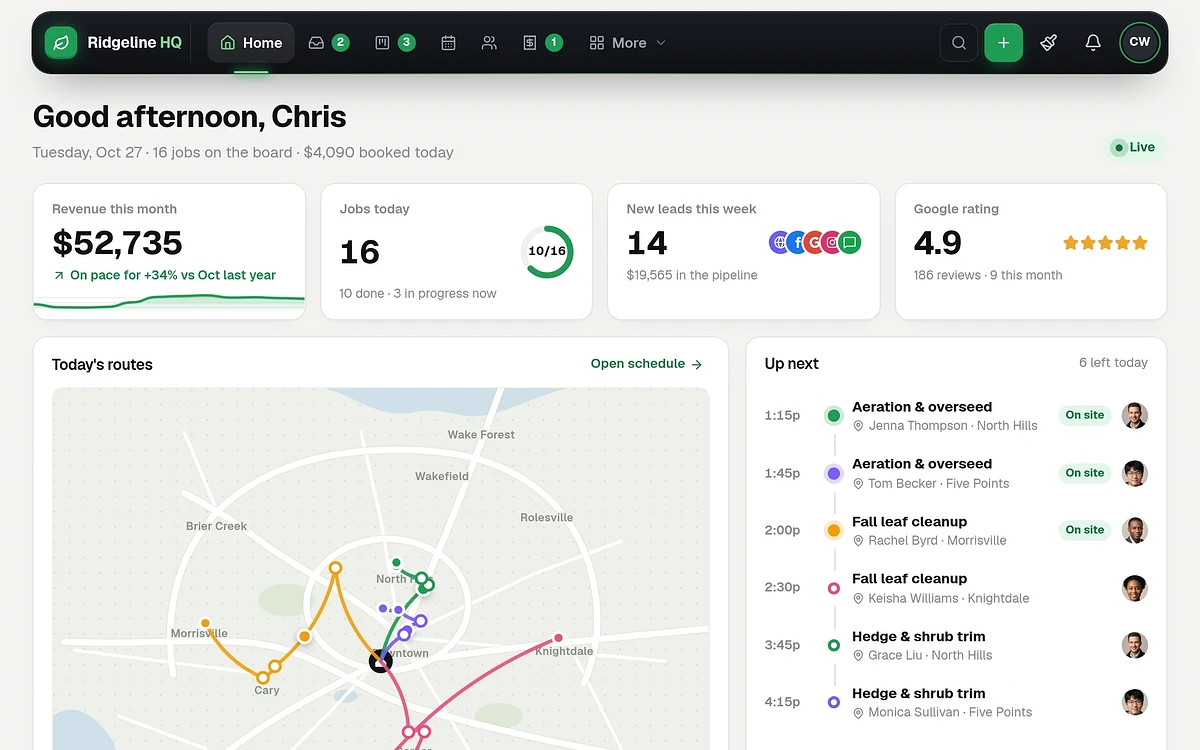The width and height of the screenshot is (1200, 750).
Task: Click the location pin next to Rachel Byrd
Action: 858,541
